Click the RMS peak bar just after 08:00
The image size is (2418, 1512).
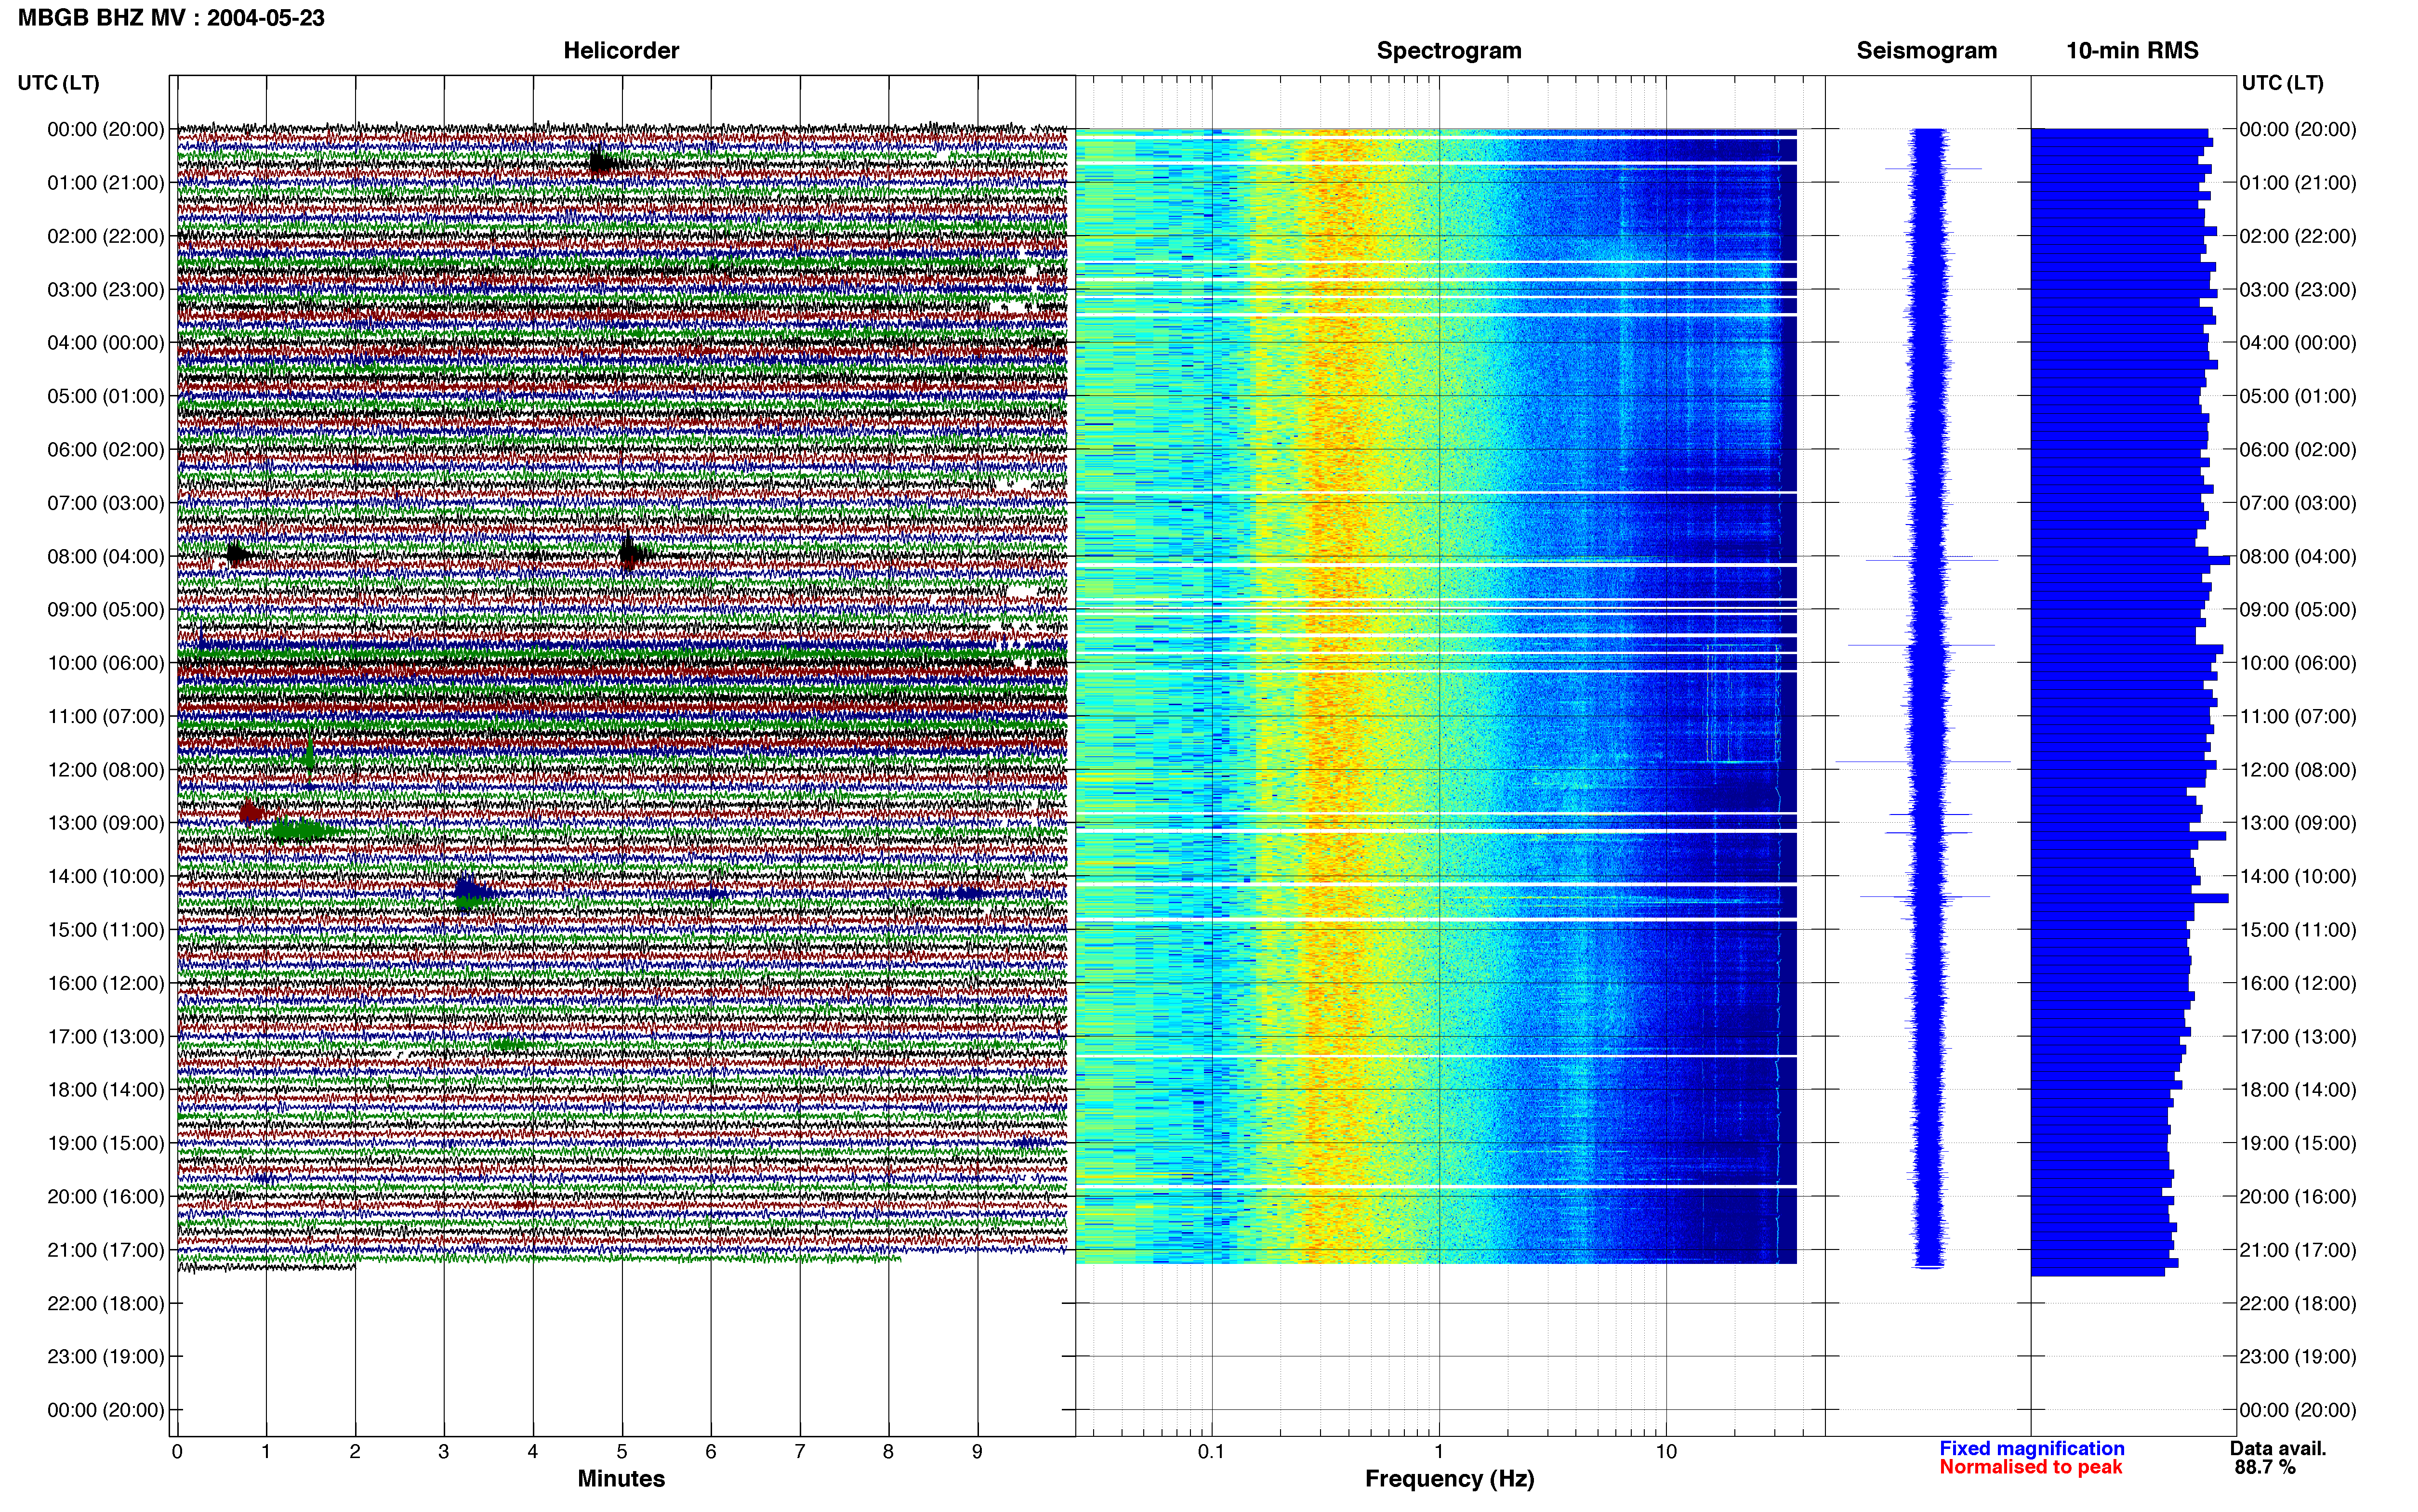[x=2131, y=560]
